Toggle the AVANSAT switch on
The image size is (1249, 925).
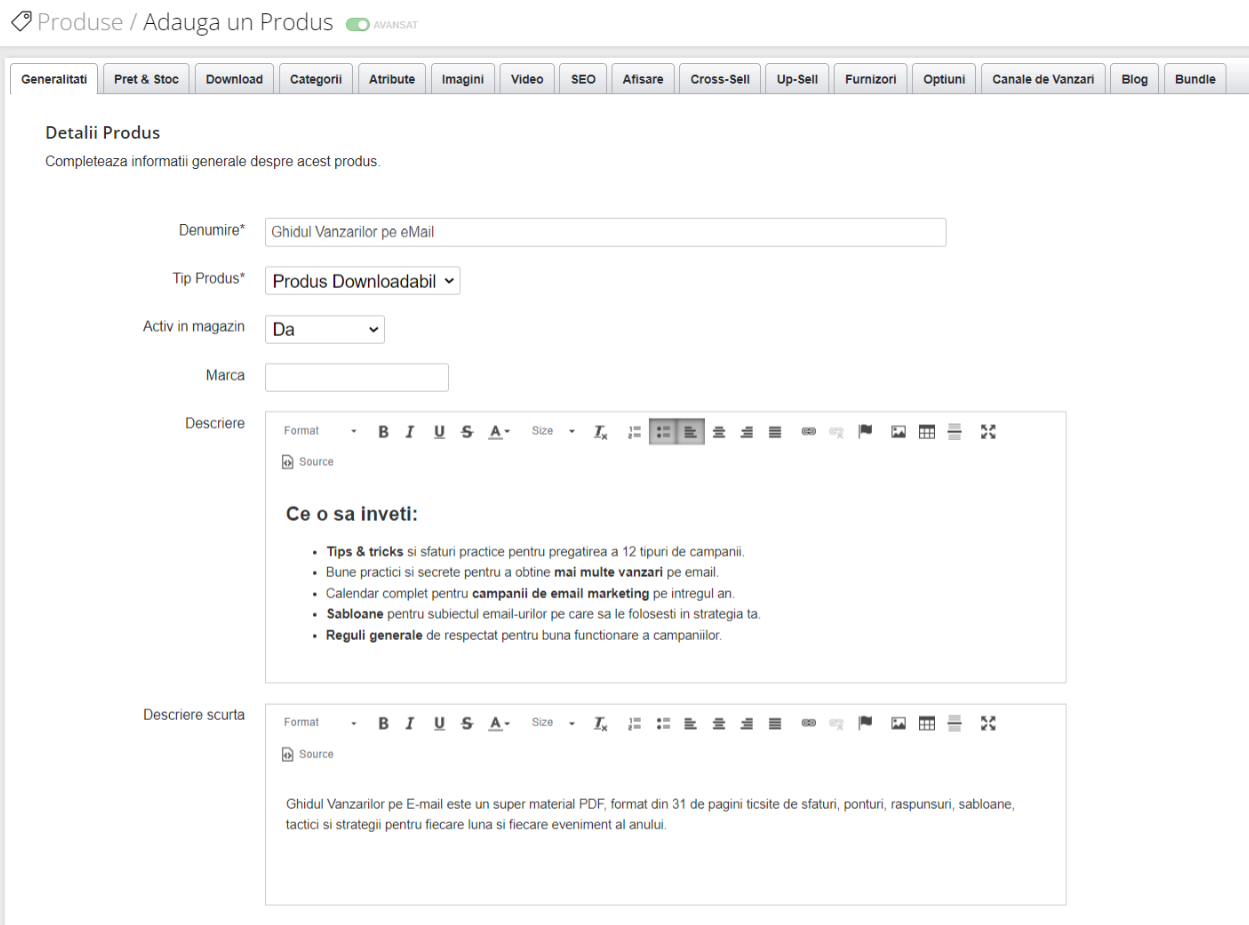pos(359,22)
